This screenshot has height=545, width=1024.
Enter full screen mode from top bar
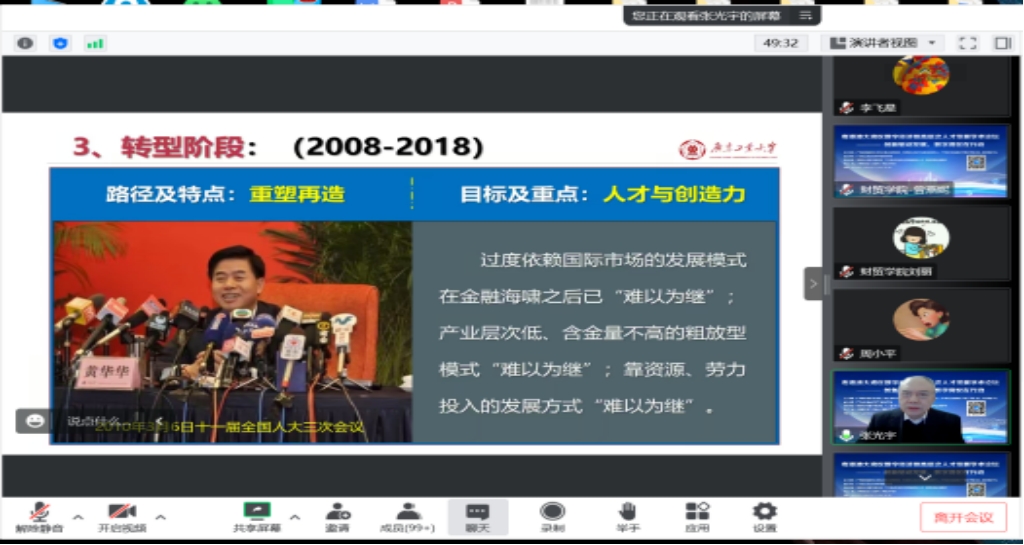pyautogui.click(x=967, y=43)
